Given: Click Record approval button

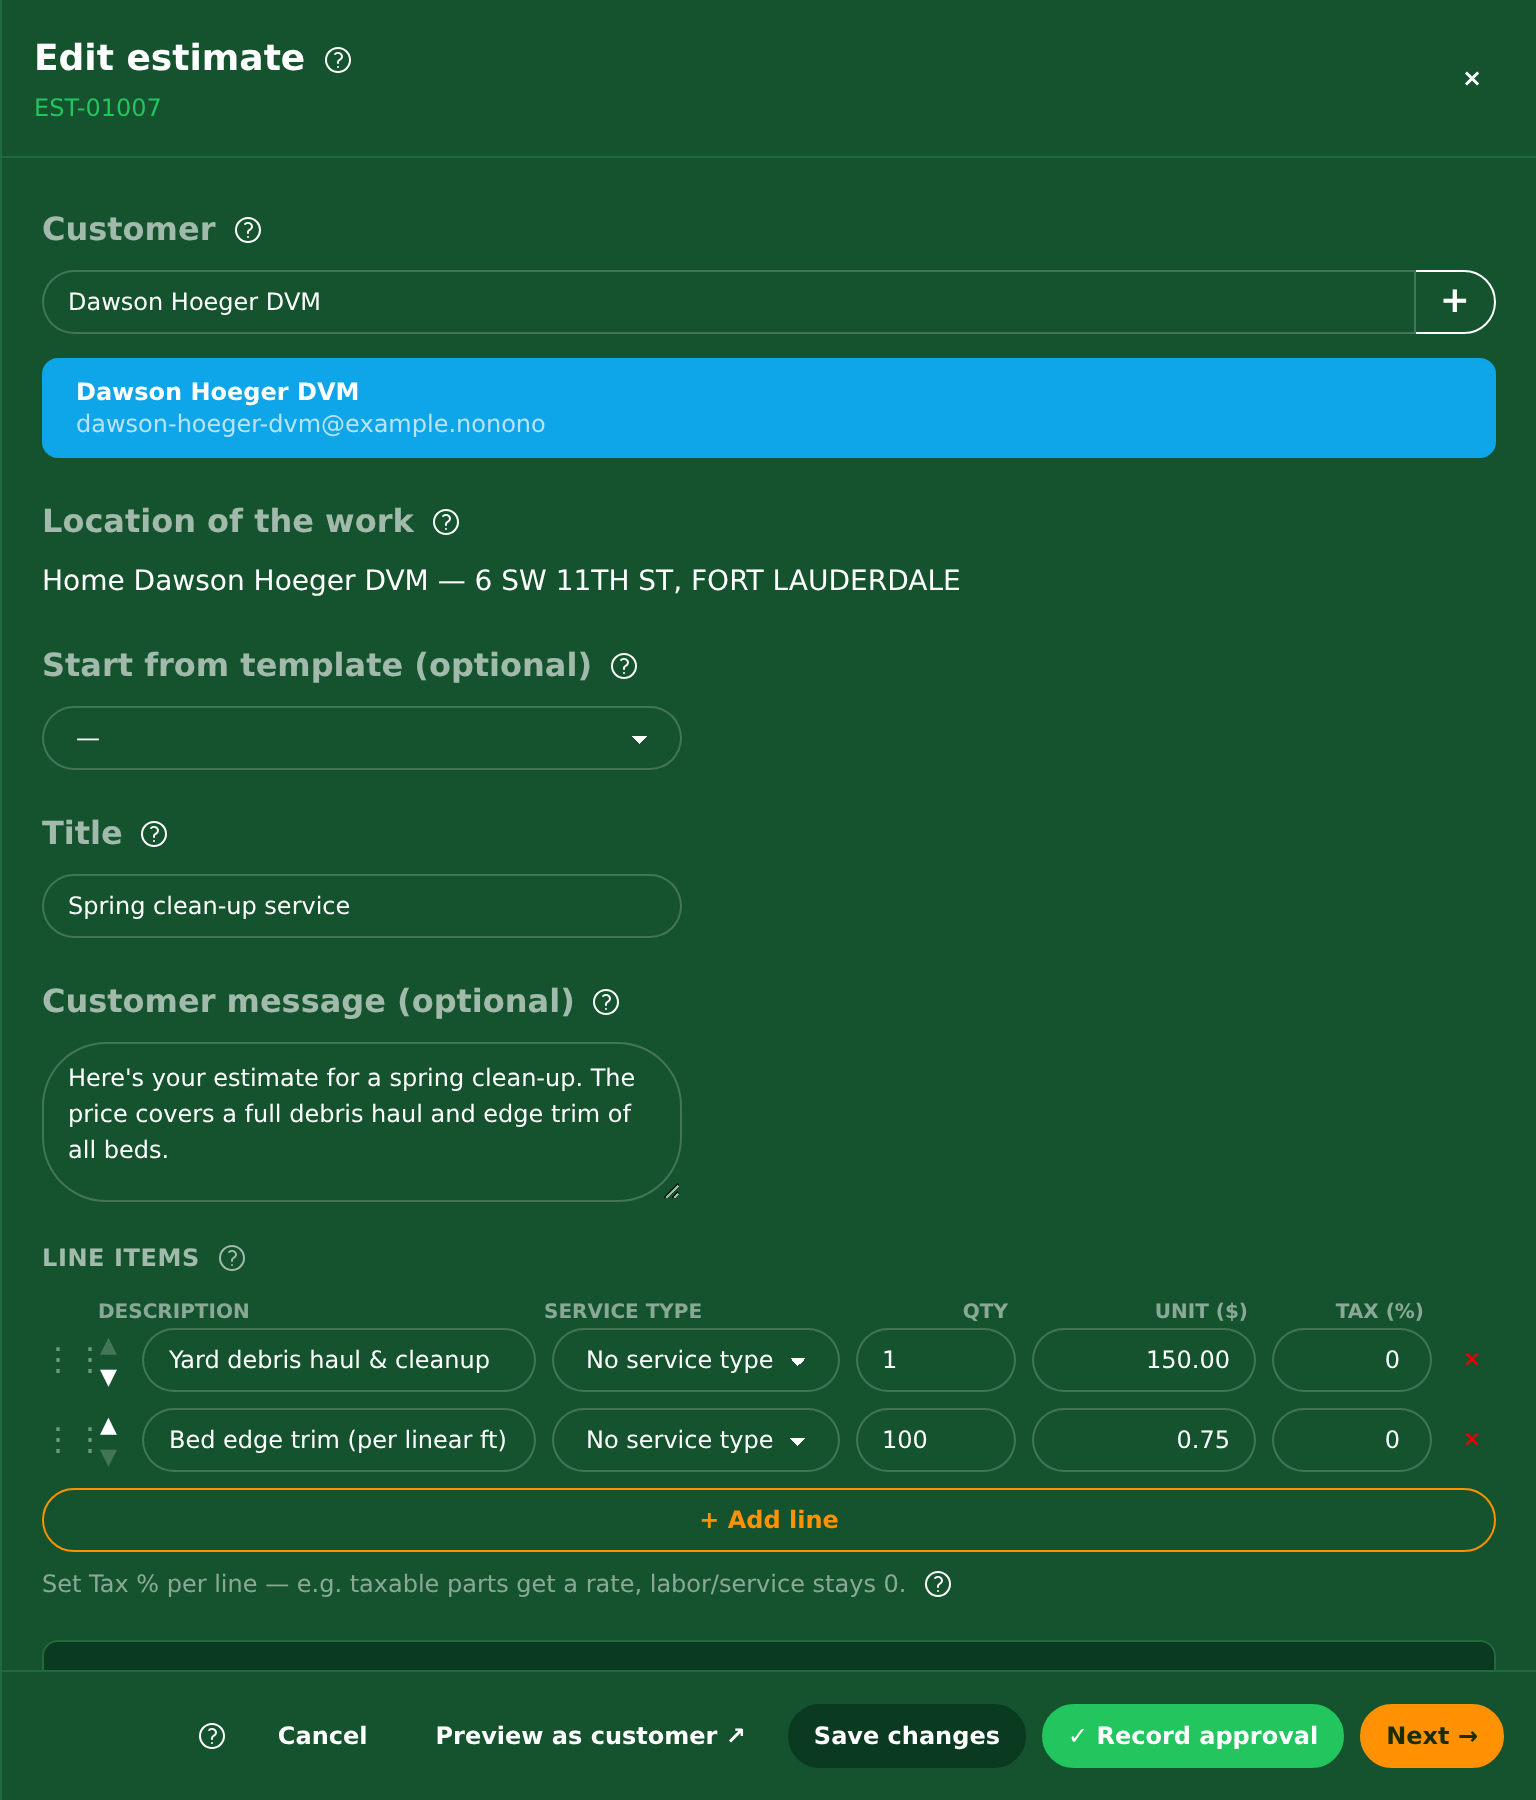Looking at the screenshot, I should [x=1193, y=1736].
